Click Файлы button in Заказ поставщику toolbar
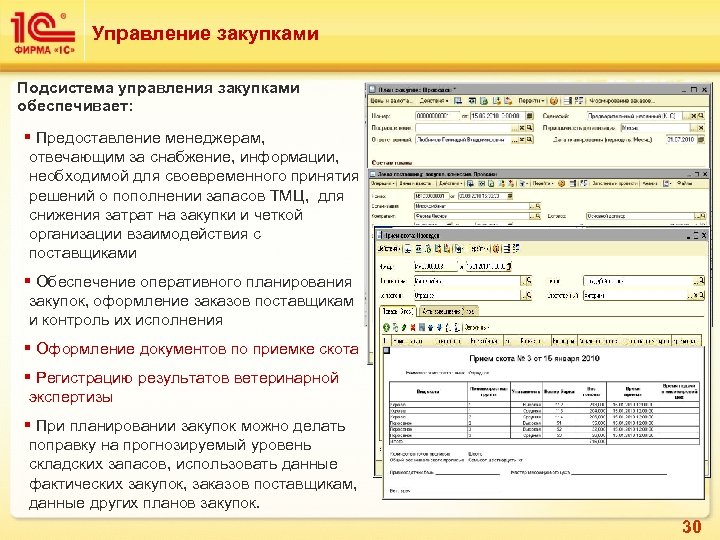Image resolution: width=720 pixels, height=540 pixels. pyautogui.click(x=685, y=183)
